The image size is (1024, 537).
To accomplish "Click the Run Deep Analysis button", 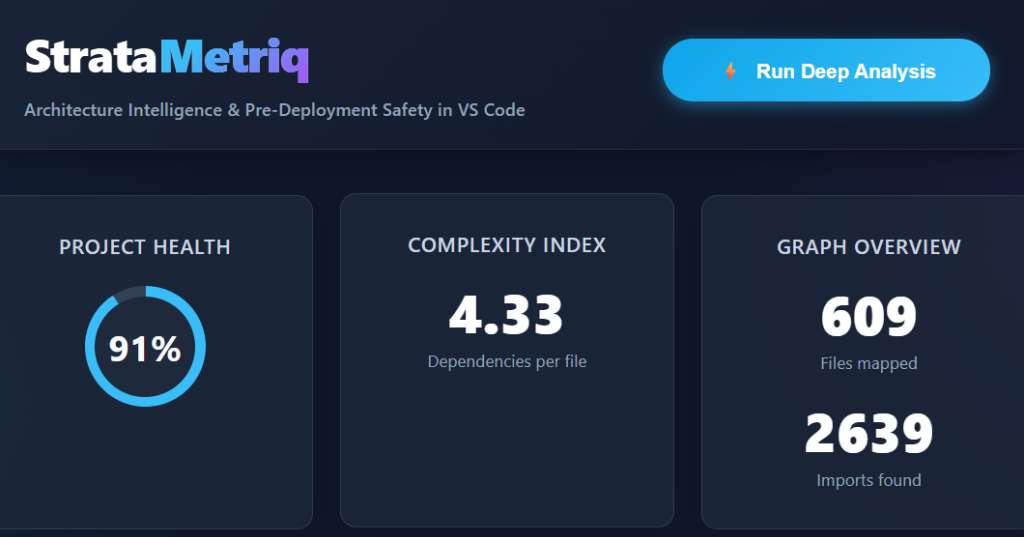I will (826, 71).
